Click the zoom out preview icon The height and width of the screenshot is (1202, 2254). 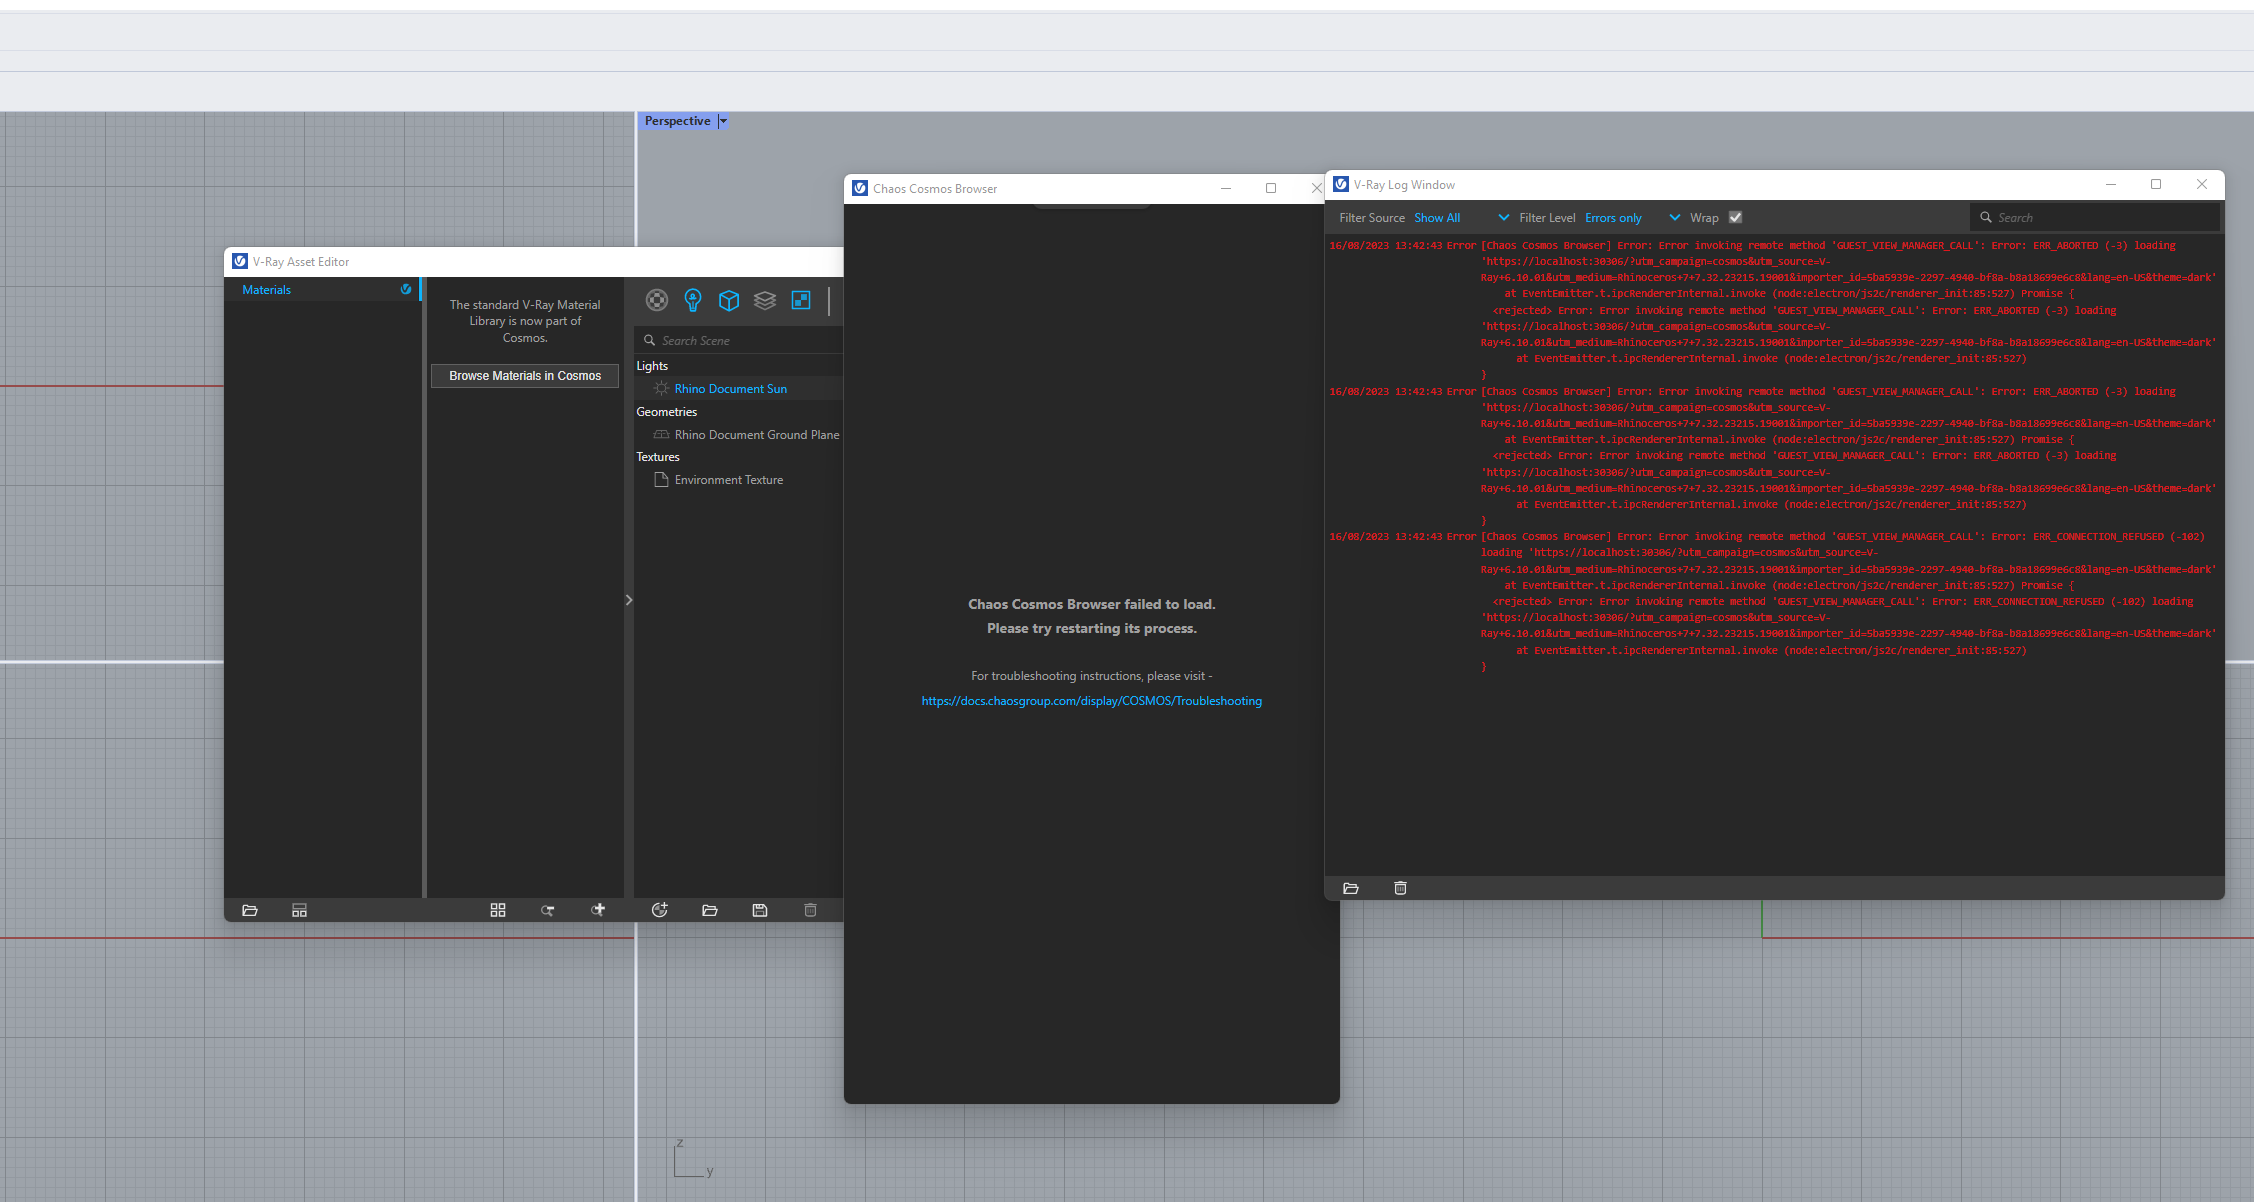548,910
